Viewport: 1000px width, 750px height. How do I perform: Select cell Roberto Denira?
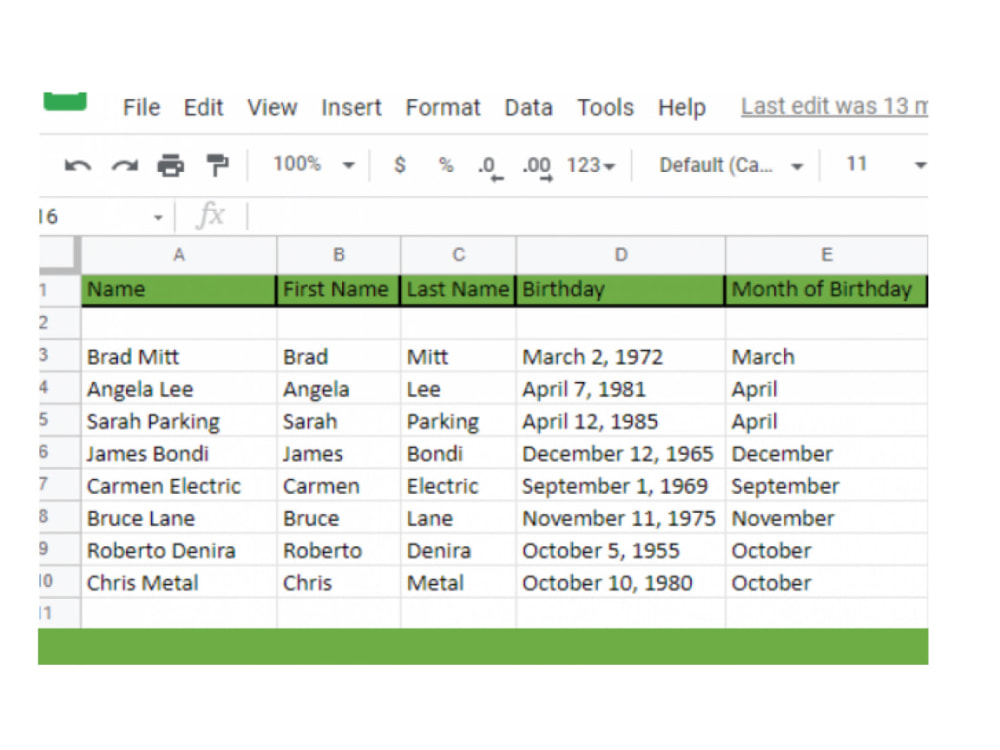(179, 551)
